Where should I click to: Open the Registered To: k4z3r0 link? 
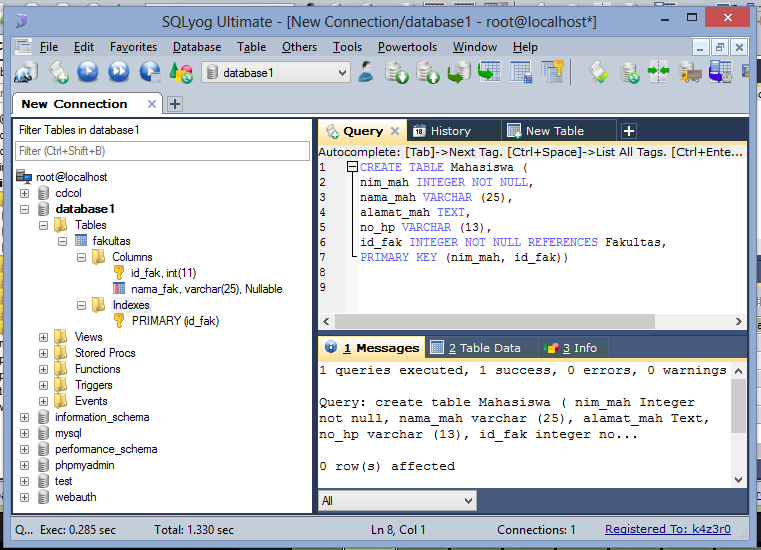coord(668,529)
